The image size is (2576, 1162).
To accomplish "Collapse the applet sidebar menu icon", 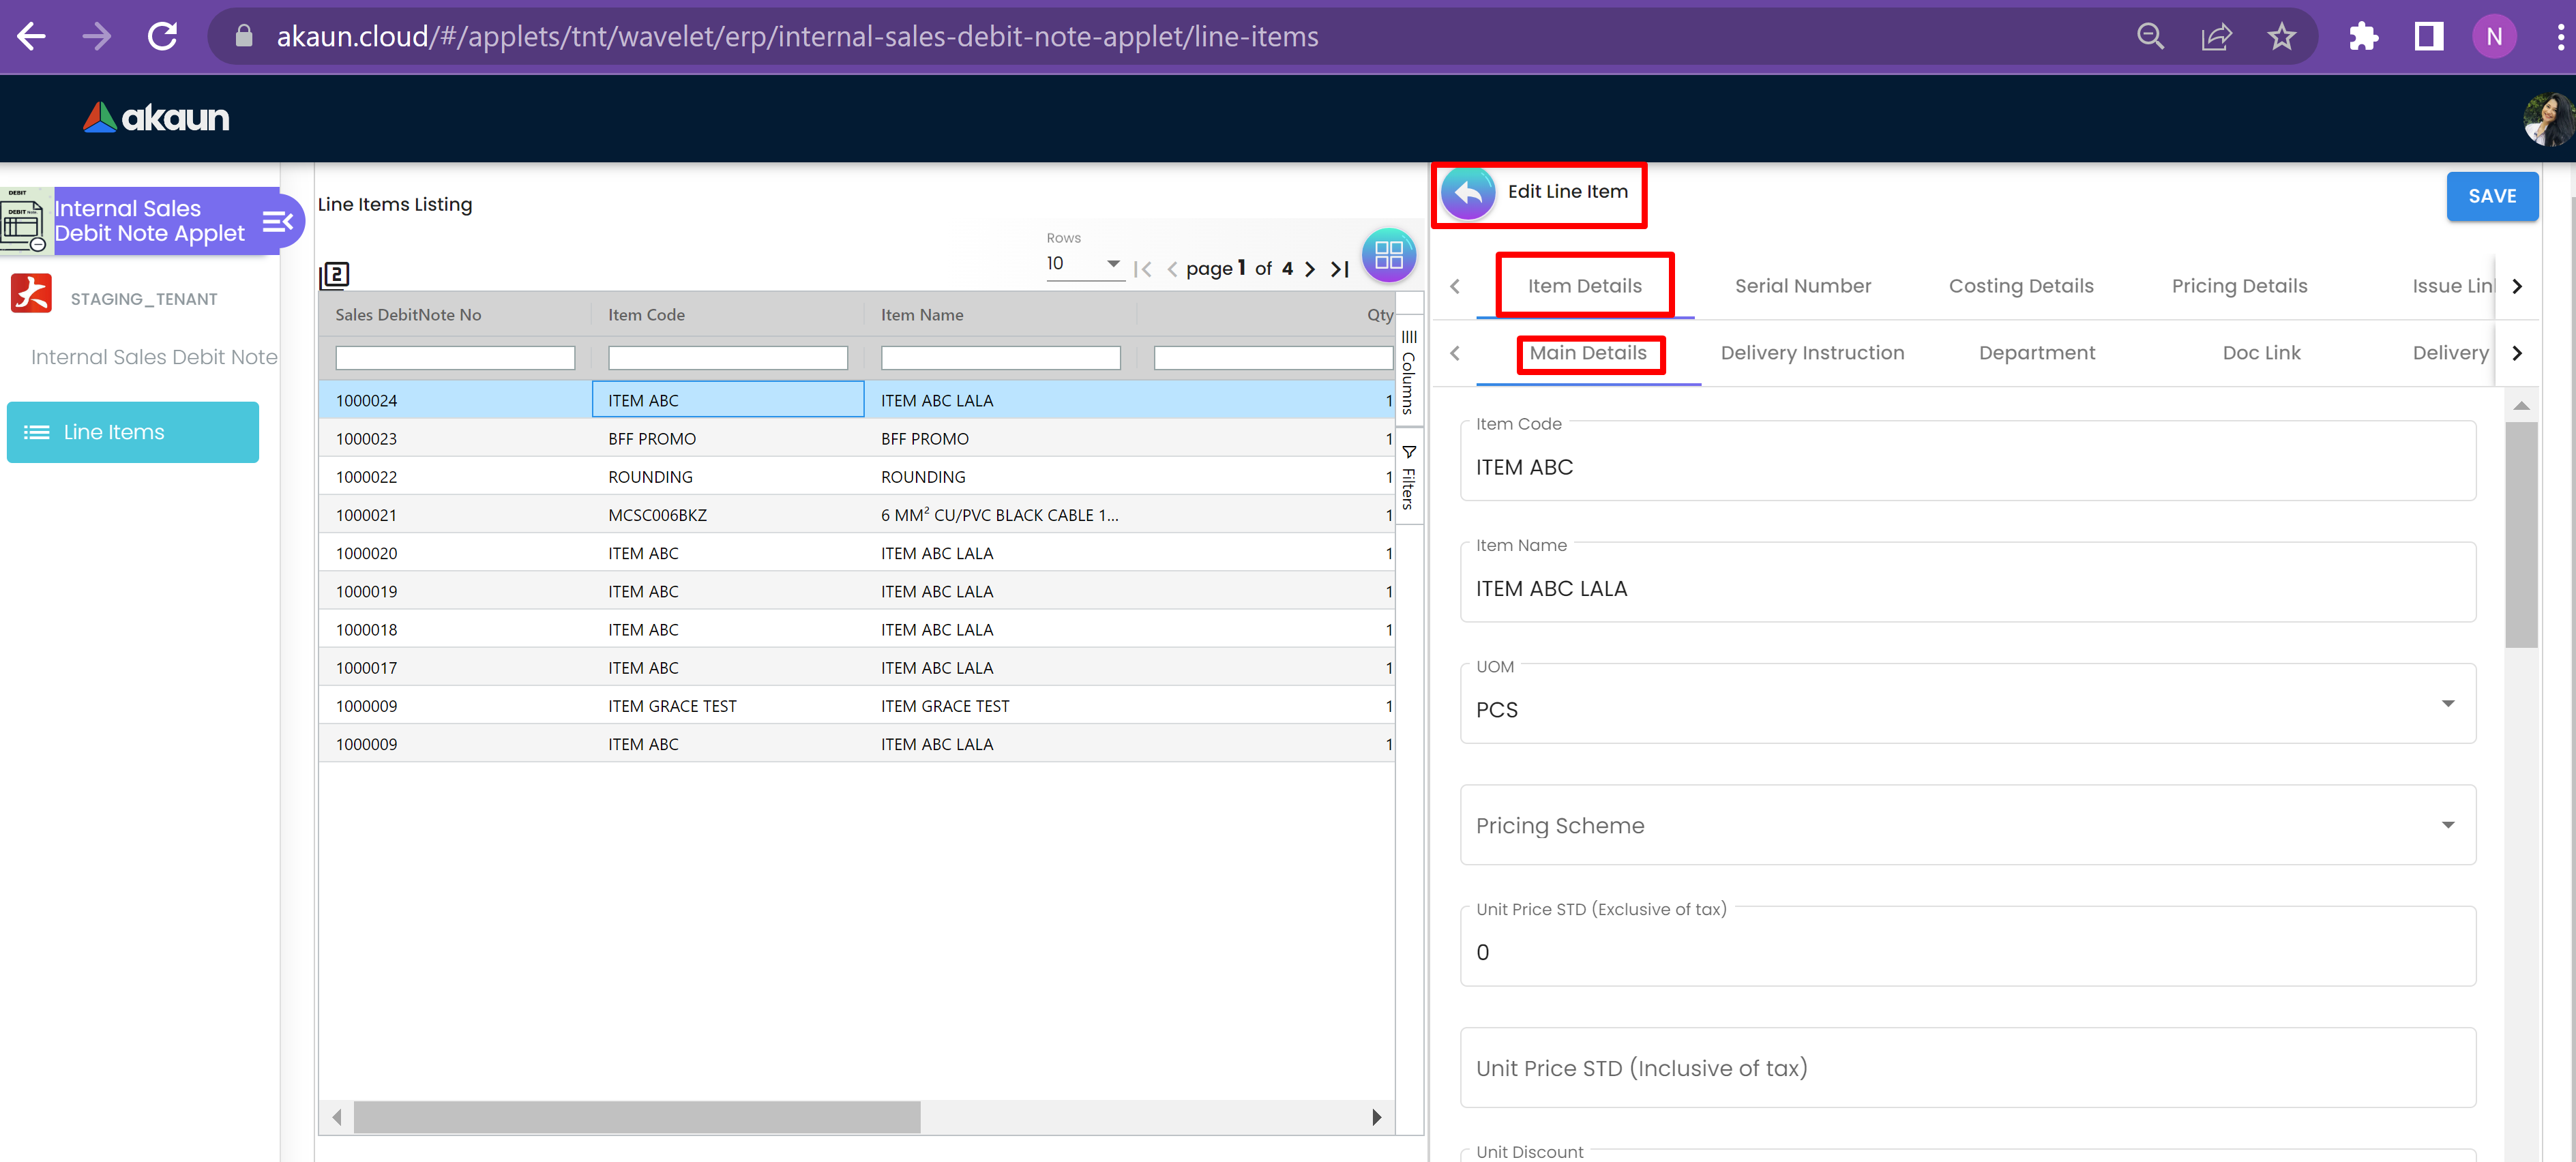I will [x=277, y=221].
